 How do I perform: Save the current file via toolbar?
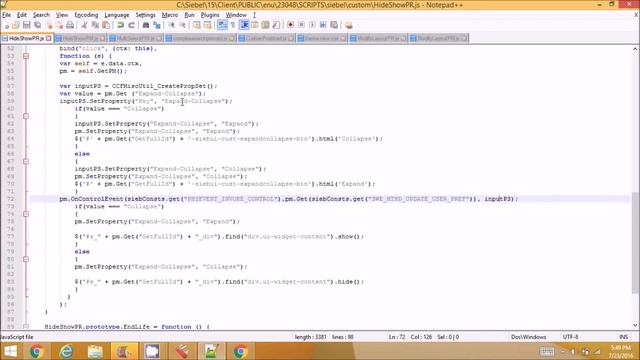[27, 25]
